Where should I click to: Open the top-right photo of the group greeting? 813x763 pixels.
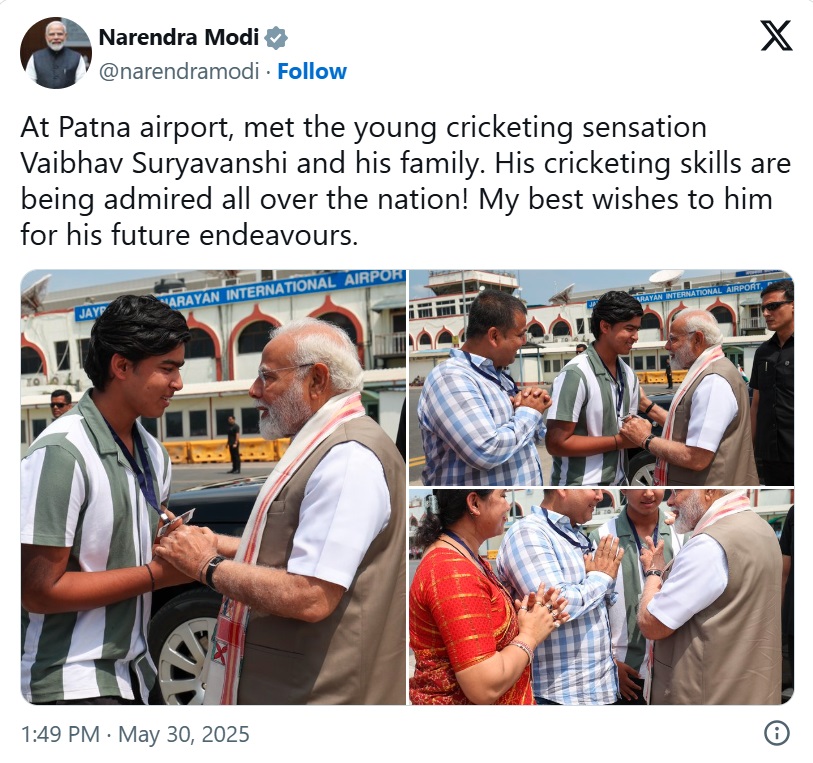point(600,377)
